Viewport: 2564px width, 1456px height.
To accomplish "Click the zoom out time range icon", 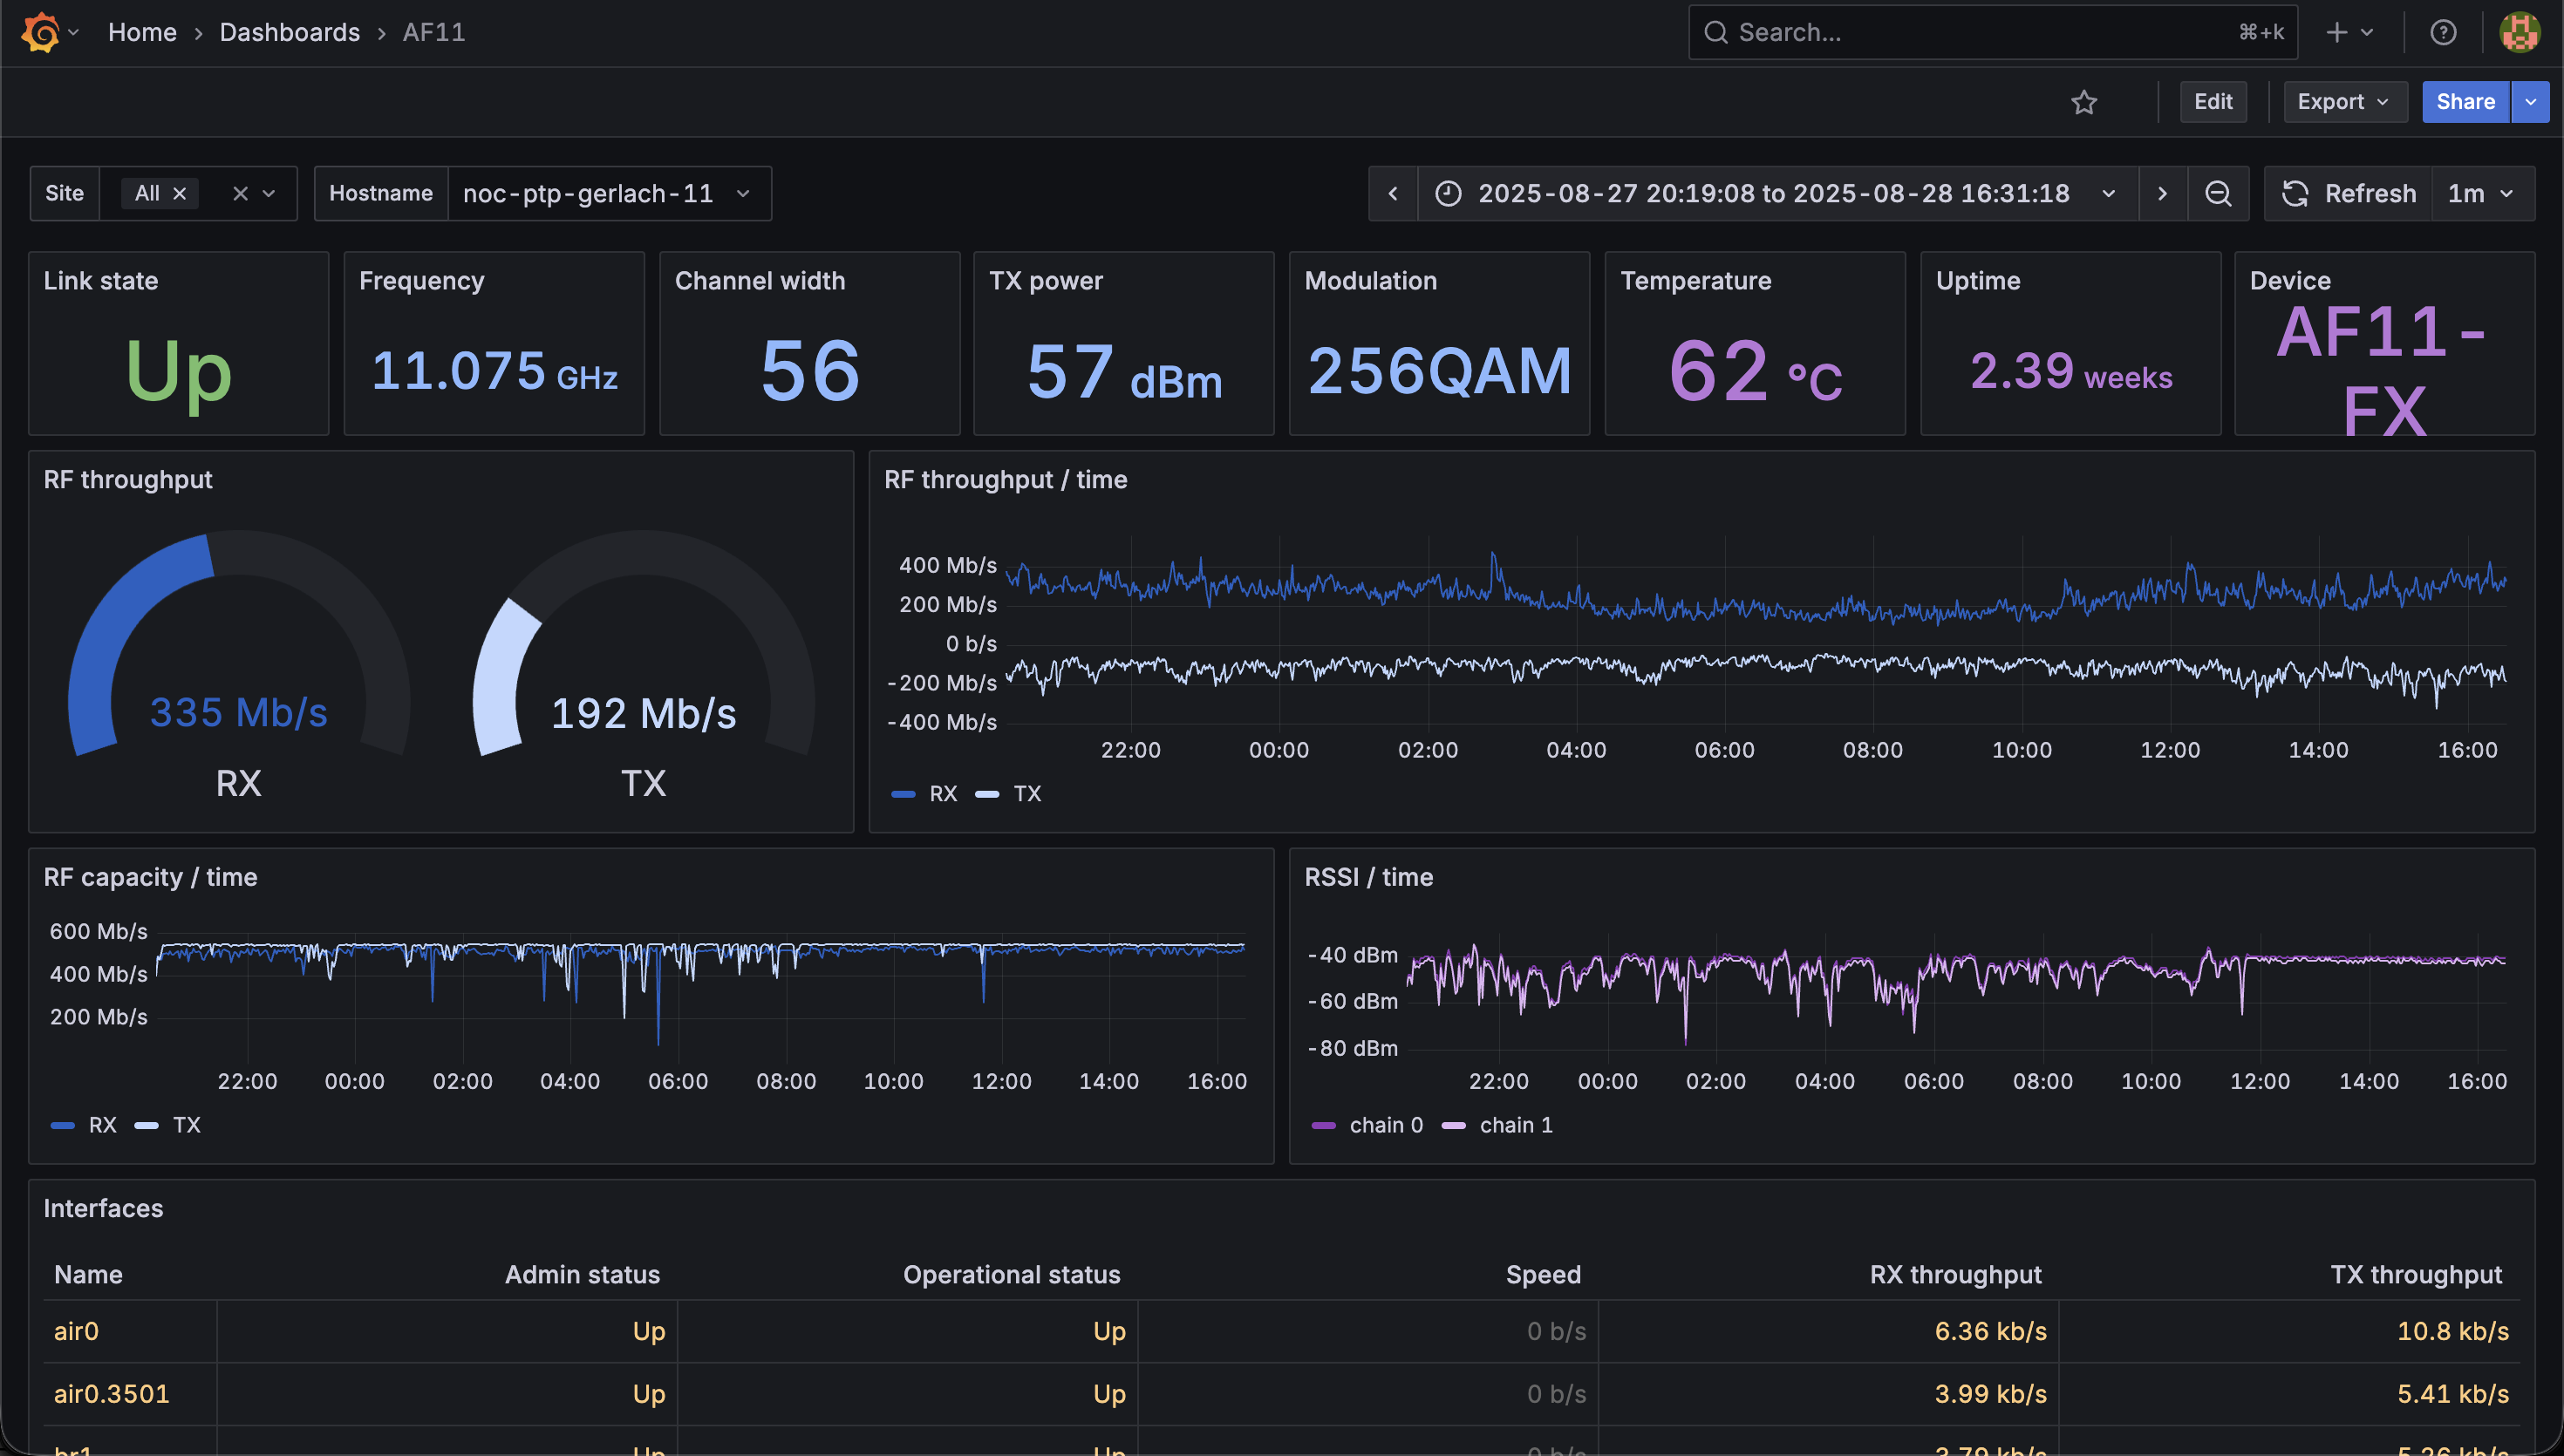I will pos(2218,193).
